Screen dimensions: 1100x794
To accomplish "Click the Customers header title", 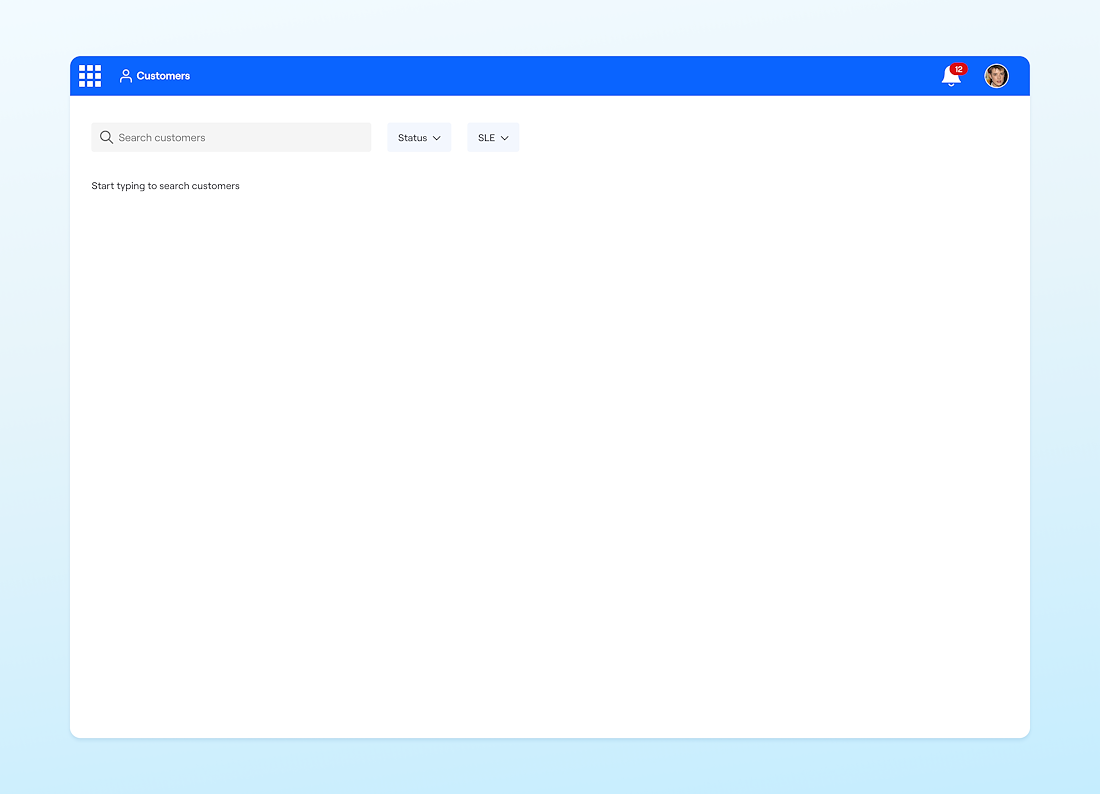I will [x=163, y=76].
